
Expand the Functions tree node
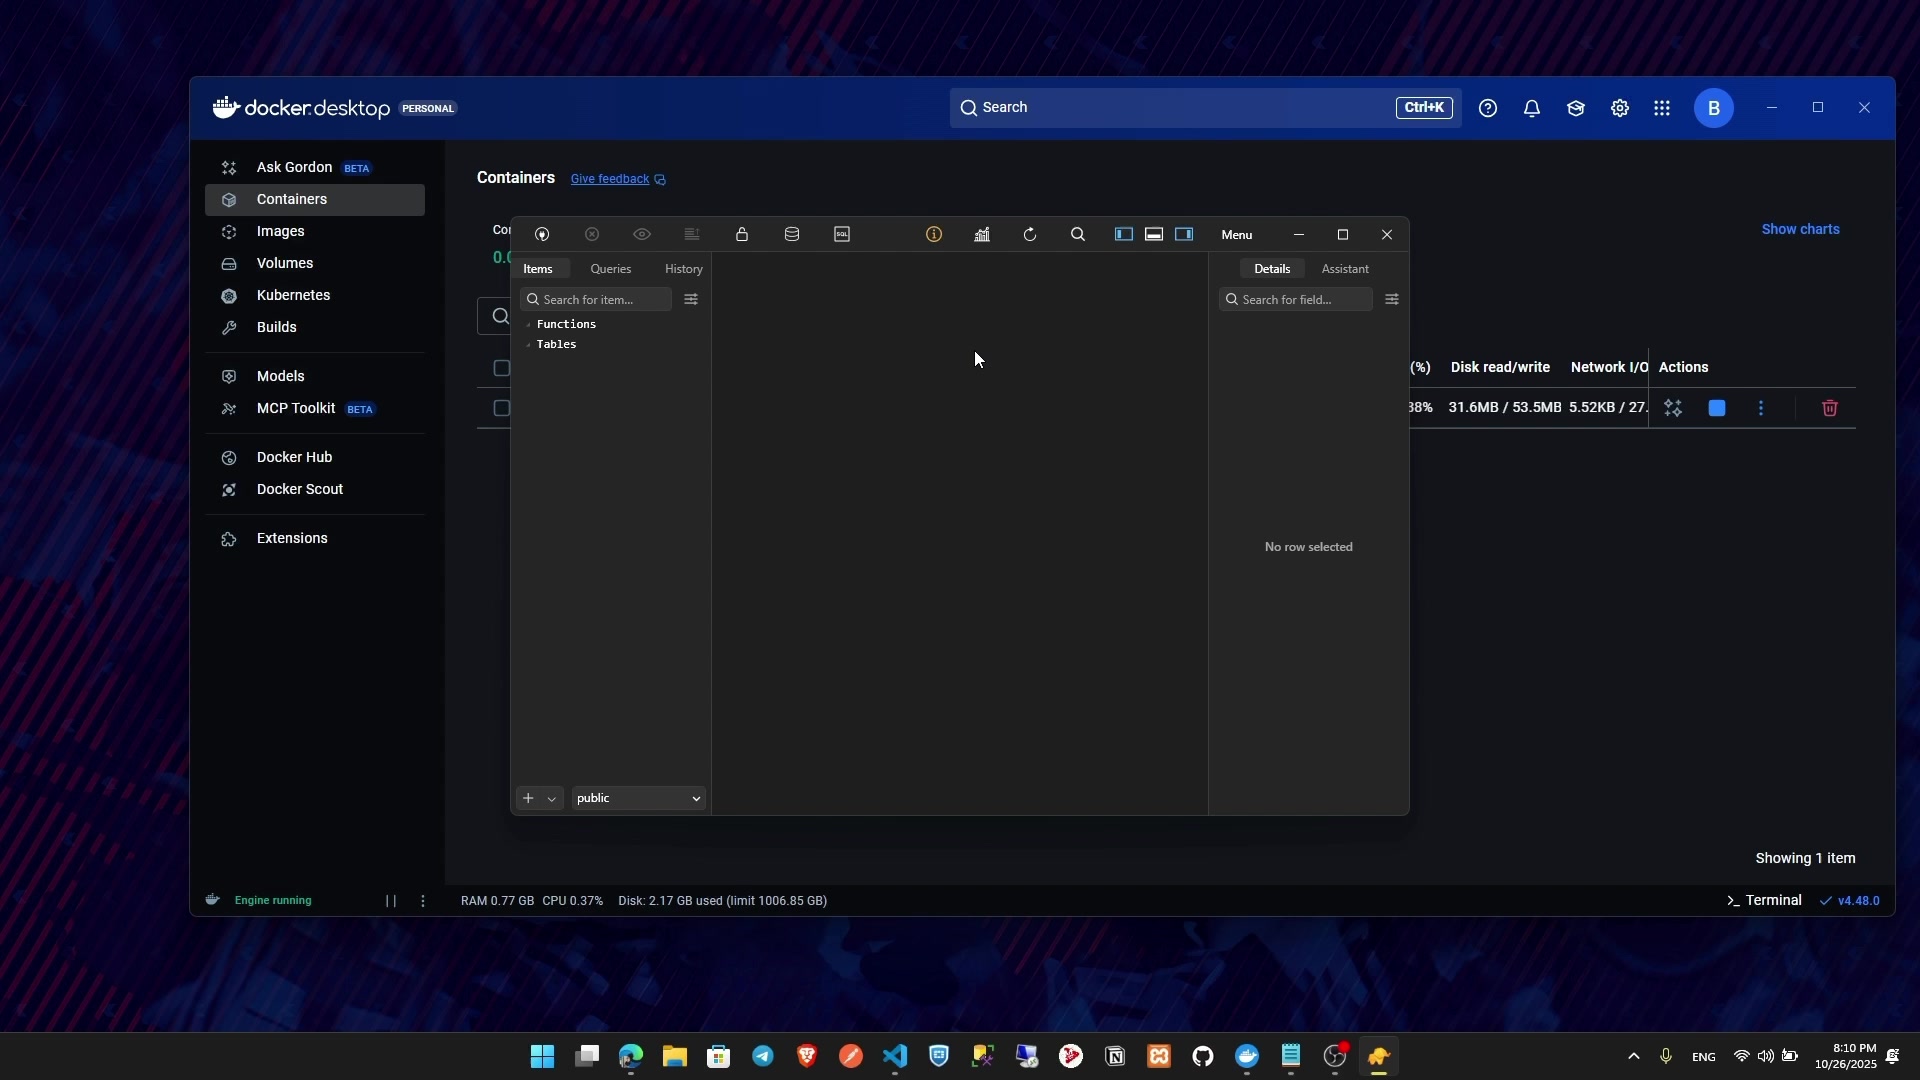[x=528, y=325]
